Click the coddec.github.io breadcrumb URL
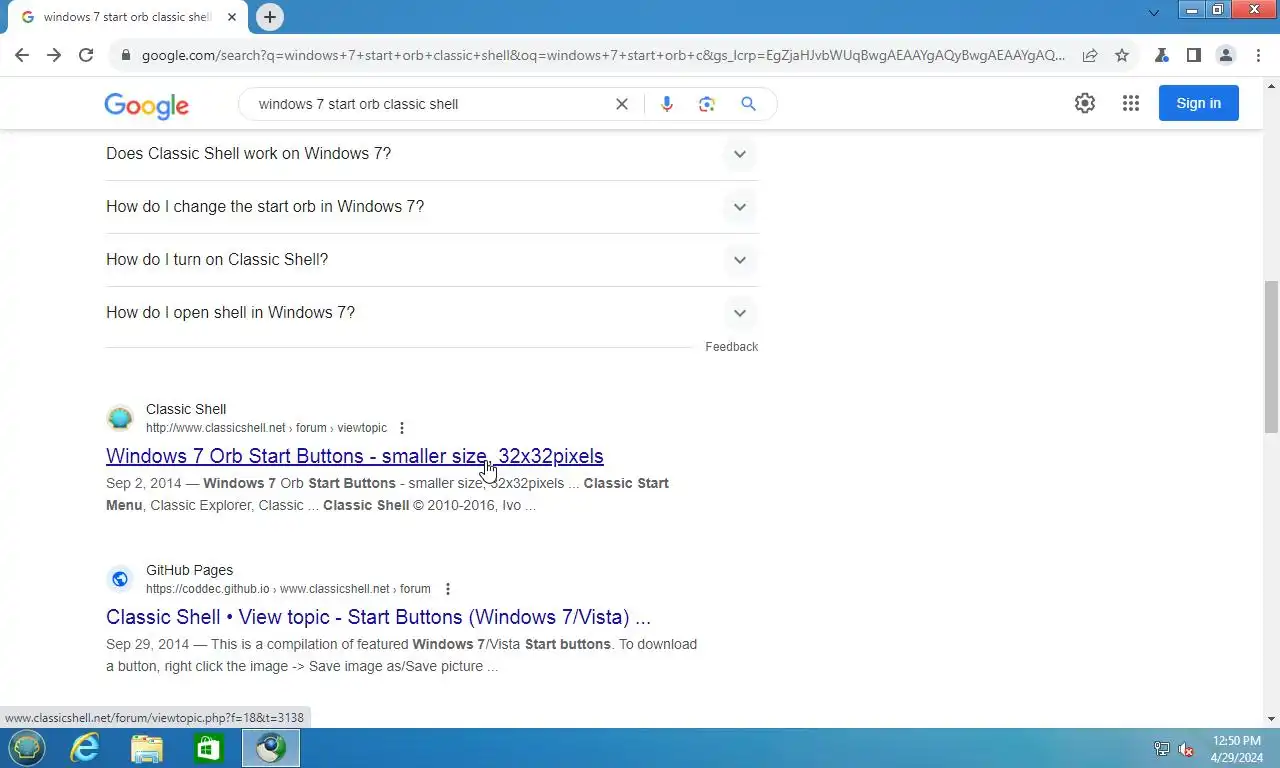This screenshot has height=768, width=1280. [x=288, y=589]
